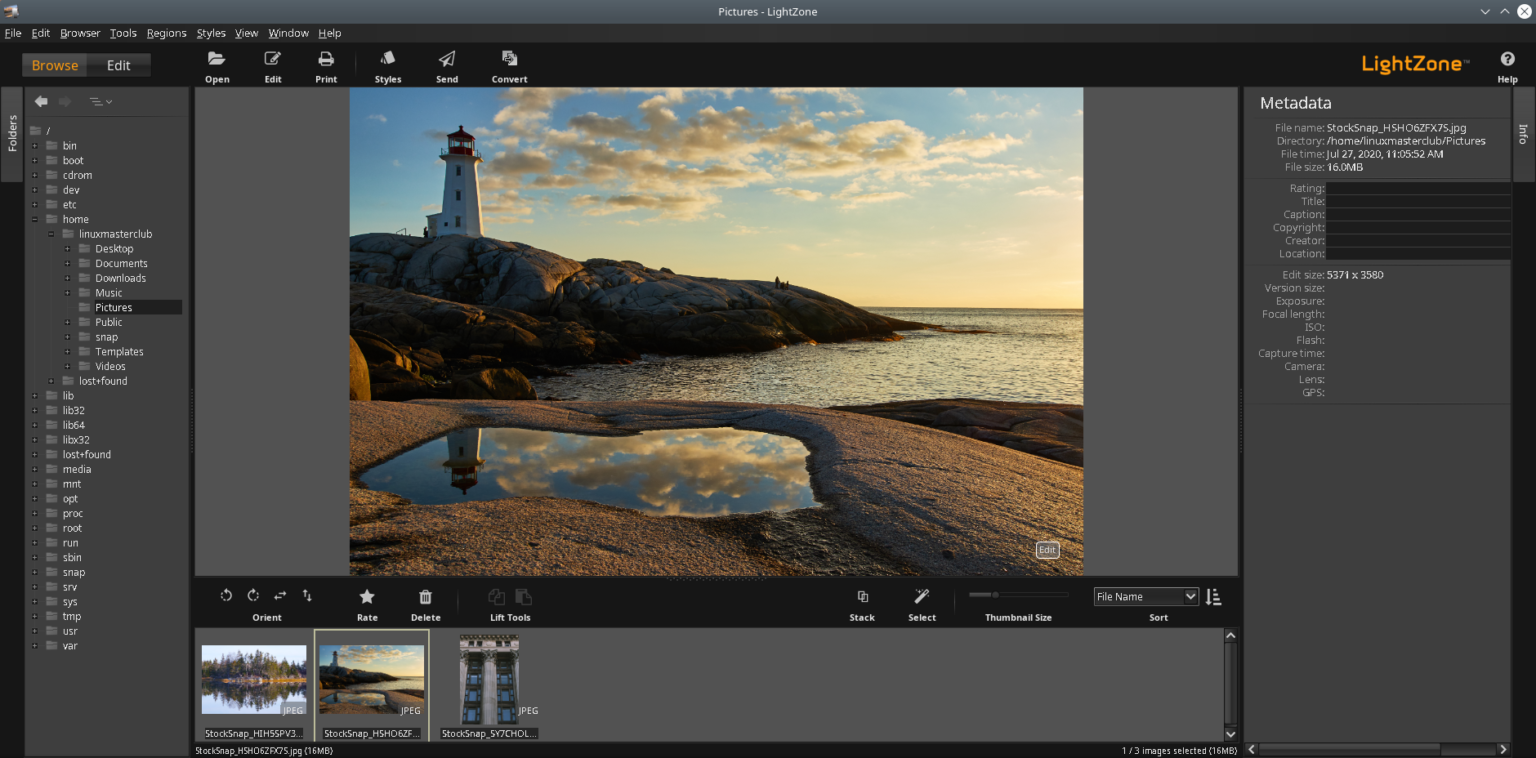Open the Help menu
Screen dimensions: 1536x758
tap(329, 33)
